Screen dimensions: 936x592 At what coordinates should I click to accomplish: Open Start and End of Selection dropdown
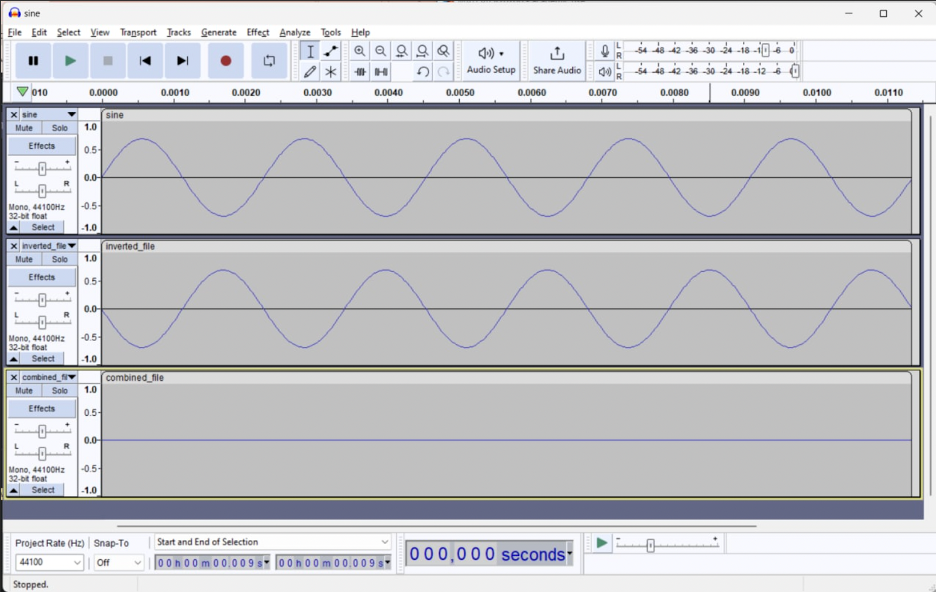click(272, 542)
